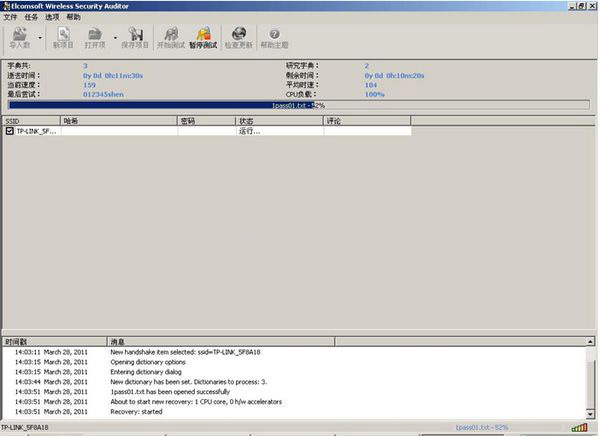Image resolution: width=600 pixels, height=436 pixels.
Task: Click the 1pass01.txt dictionary progress bar
Action: tap(298, 104)
